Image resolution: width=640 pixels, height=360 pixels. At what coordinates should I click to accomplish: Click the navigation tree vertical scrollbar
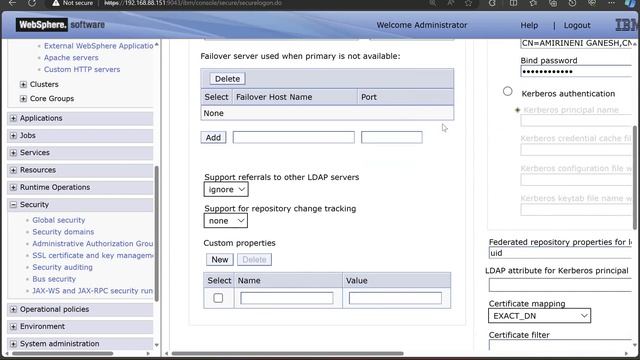point(157,233)
